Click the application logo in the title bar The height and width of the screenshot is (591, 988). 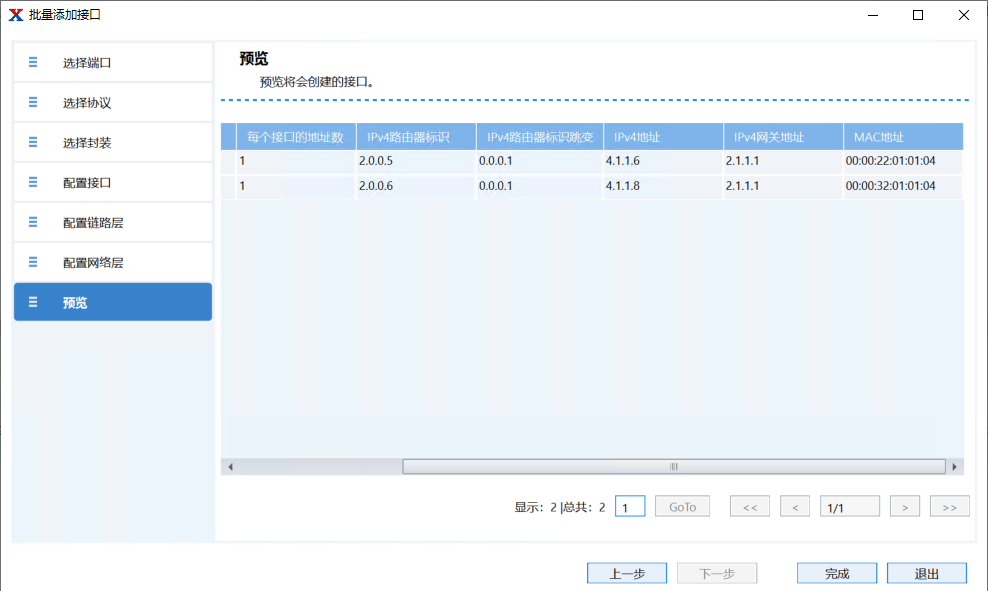14,15
